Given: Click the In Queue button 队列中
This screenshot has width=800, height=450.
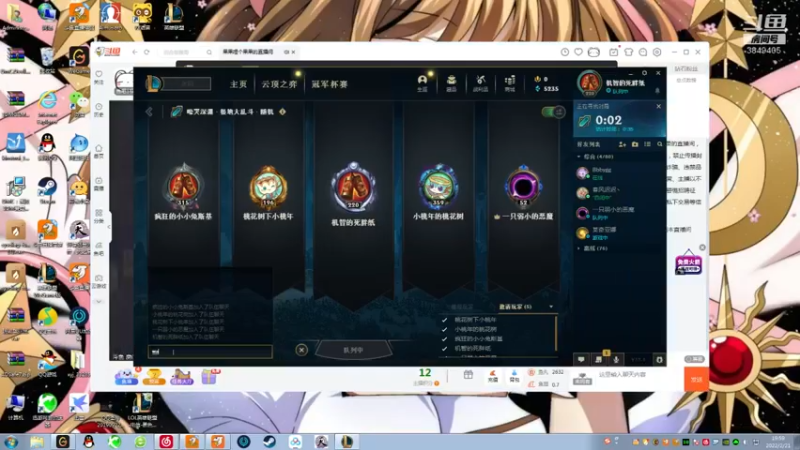Looking at the screenshot, I should point(354,350).
